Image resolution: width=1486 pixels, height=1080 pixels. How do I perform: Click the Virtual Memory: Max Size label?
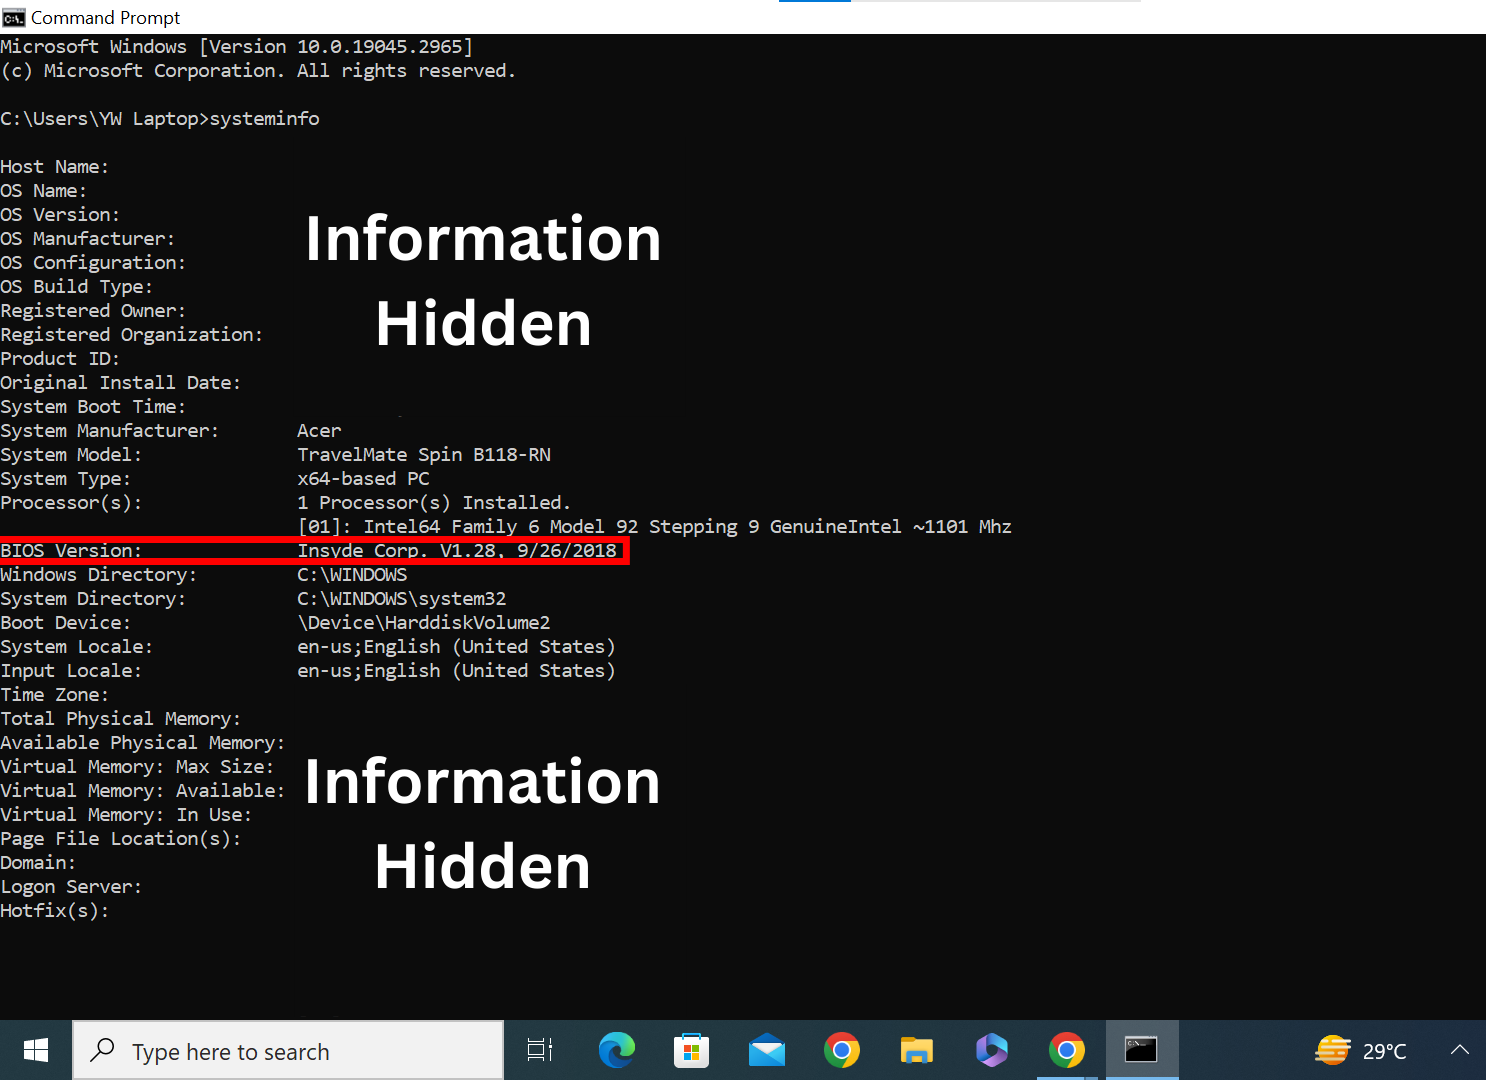click(137, 767)
